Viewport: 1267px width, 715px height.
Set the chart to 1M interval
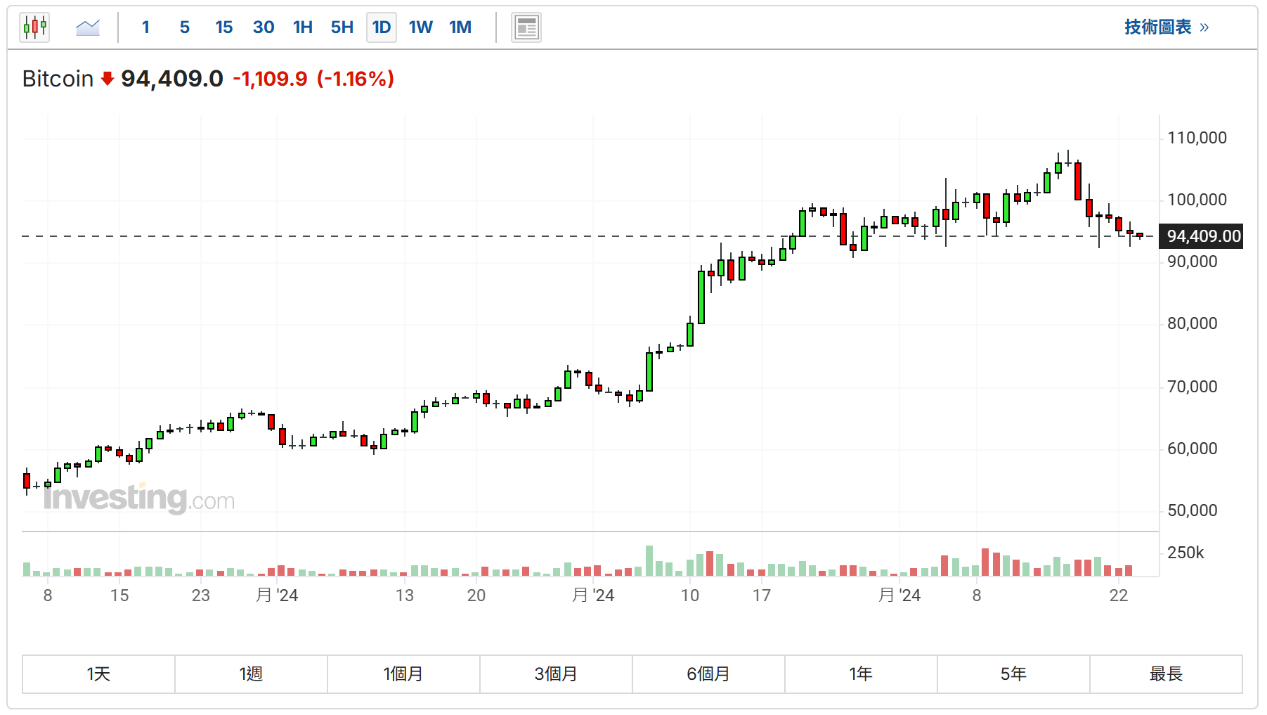pos(460,27)
